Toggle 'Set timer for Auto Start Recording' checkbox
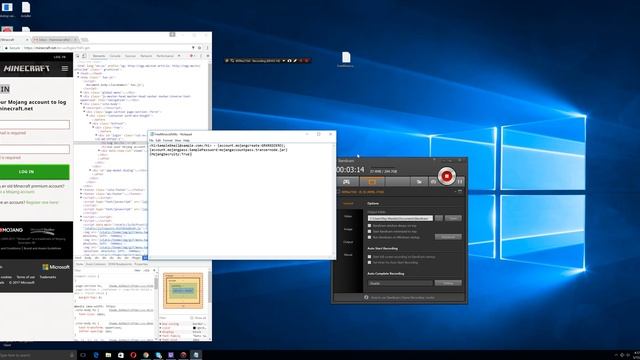Image resolution: width=640 pixels, height=360 pixels. [370, 262]
